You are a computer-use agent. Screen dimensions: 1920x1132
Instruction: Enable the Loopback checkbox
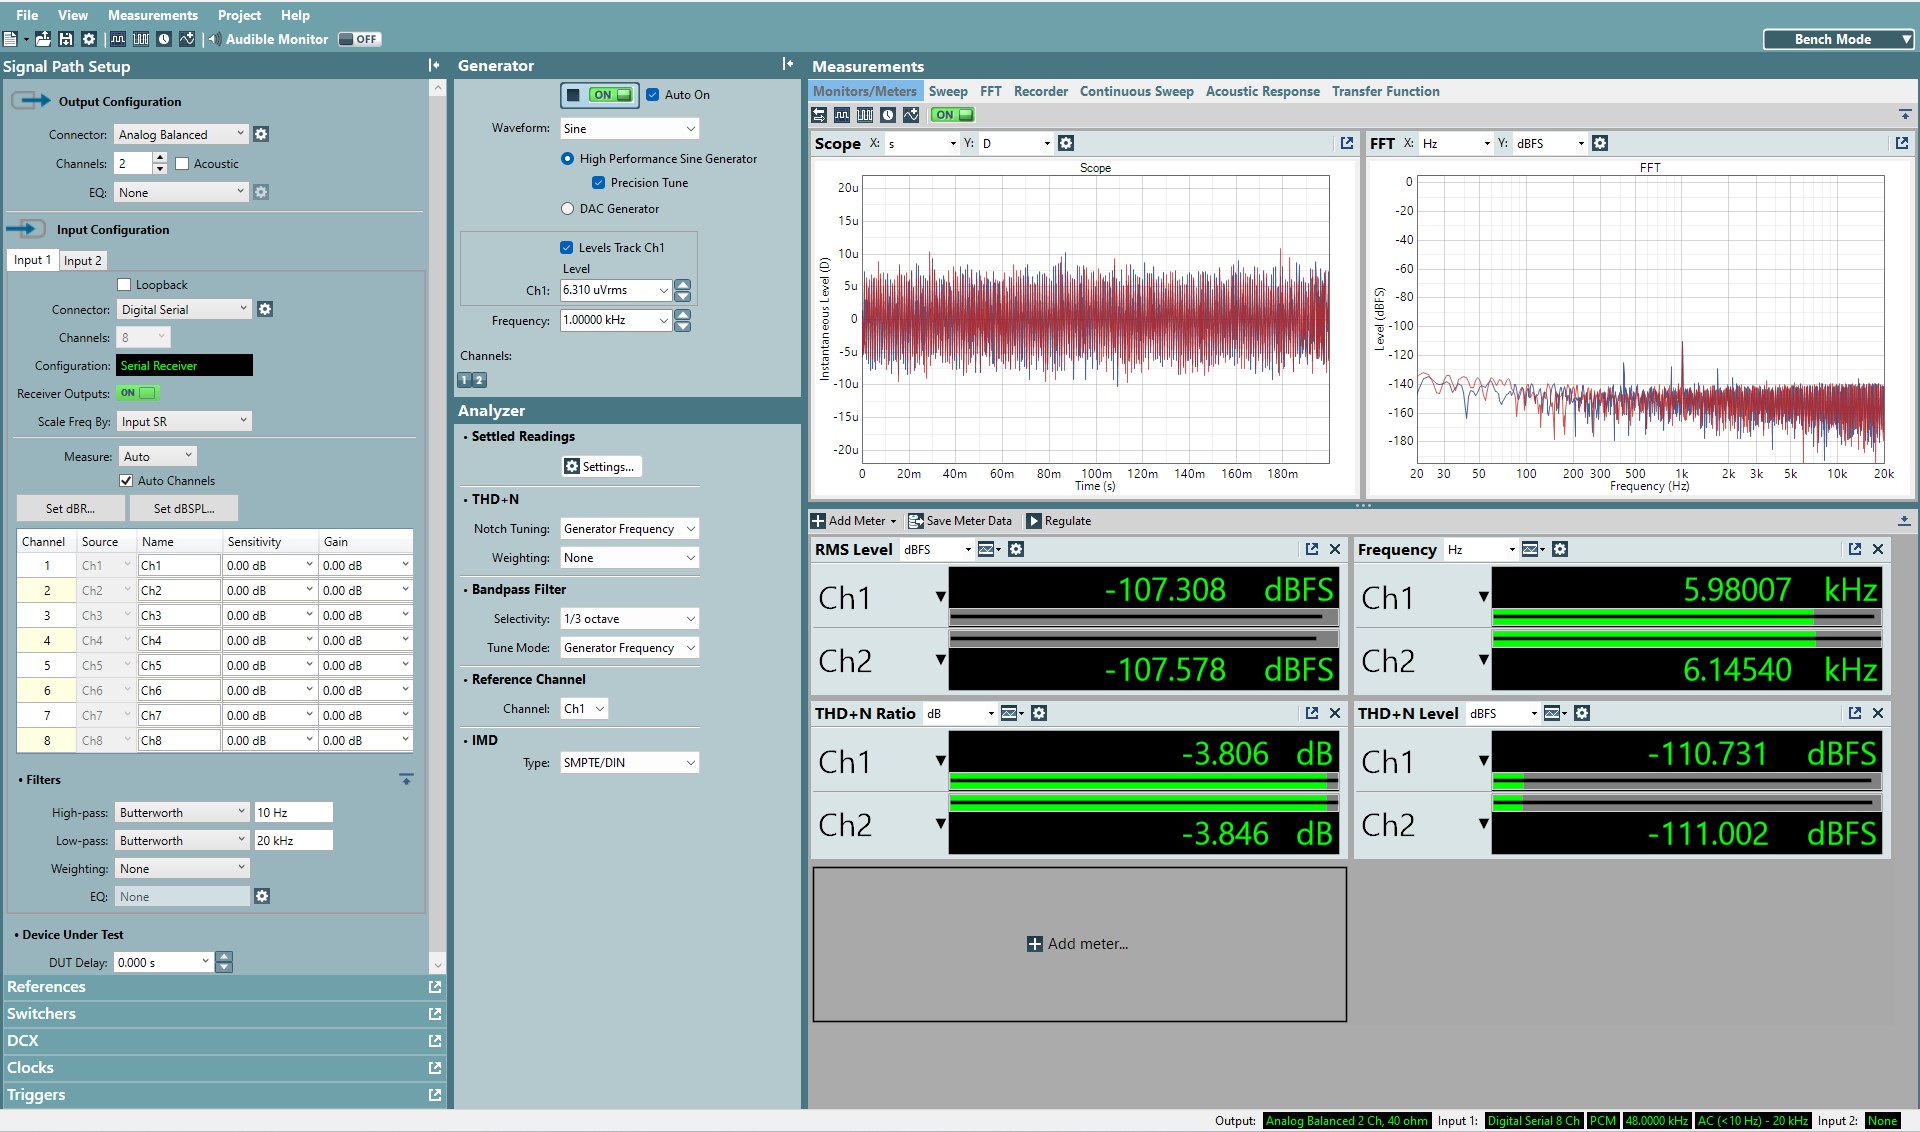125,284
